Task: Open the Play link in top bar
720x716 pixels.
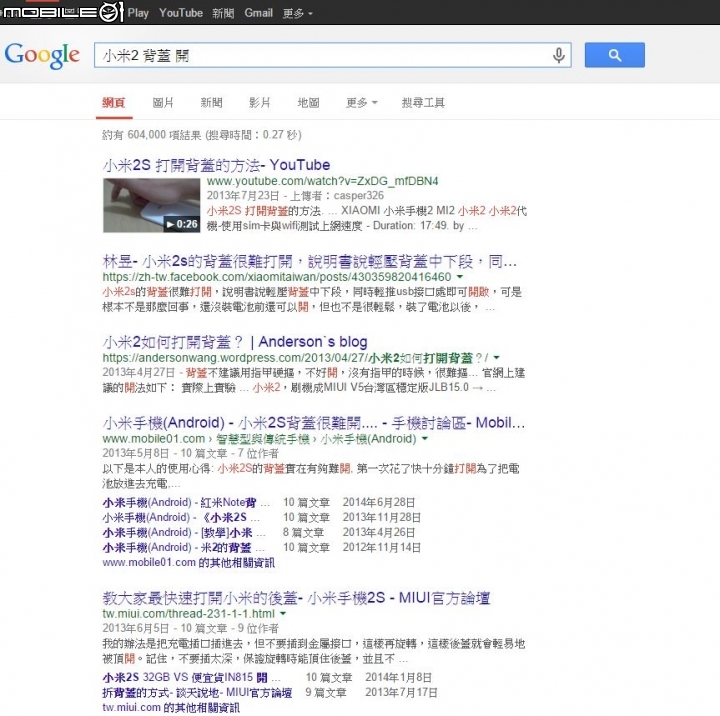Action: pyautogui.click(x=138, y=13)
